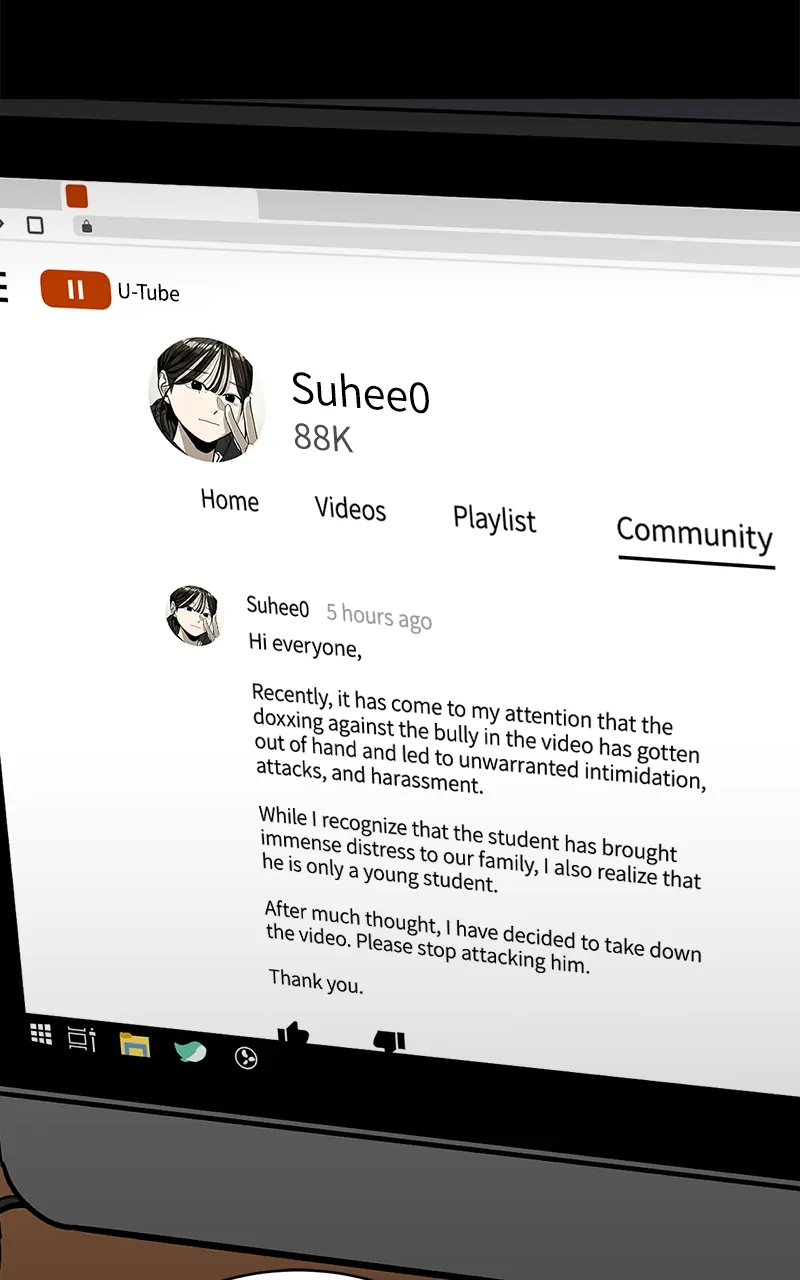Open Task View from the taskbar
This screenshot has height=1280, width=800.
[x=81, y=1039]
